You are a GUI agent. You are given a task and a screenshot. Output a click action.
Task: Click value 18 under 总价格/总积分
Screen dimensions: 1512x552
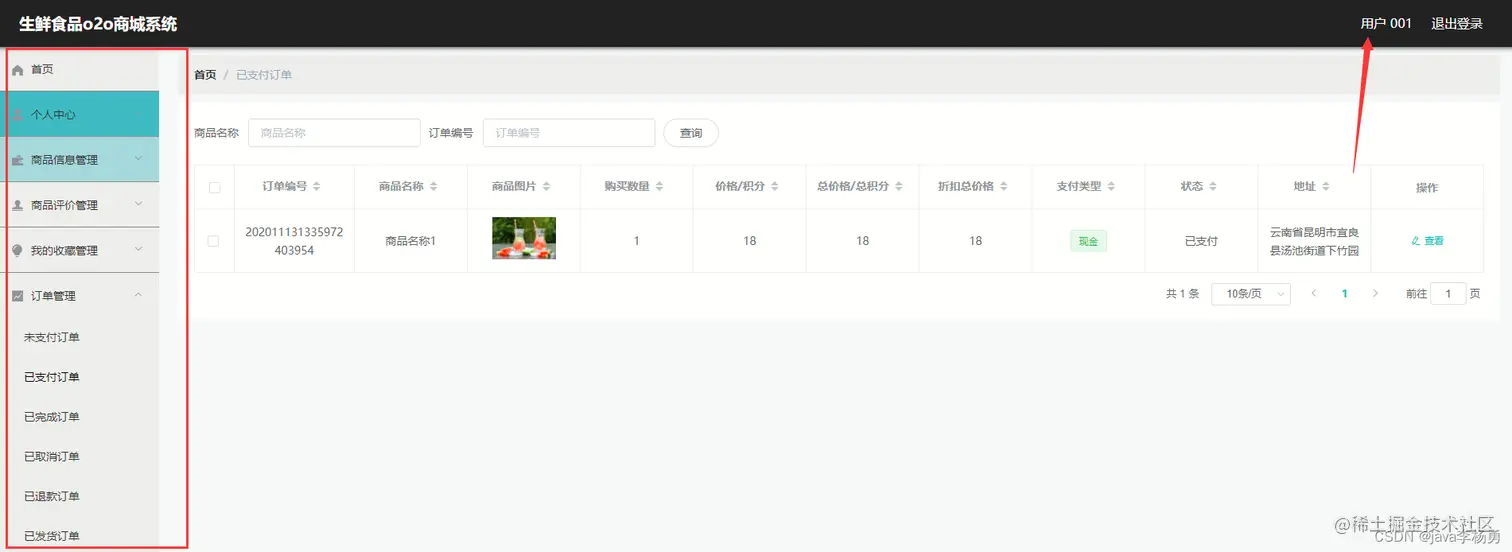[863, 241]
